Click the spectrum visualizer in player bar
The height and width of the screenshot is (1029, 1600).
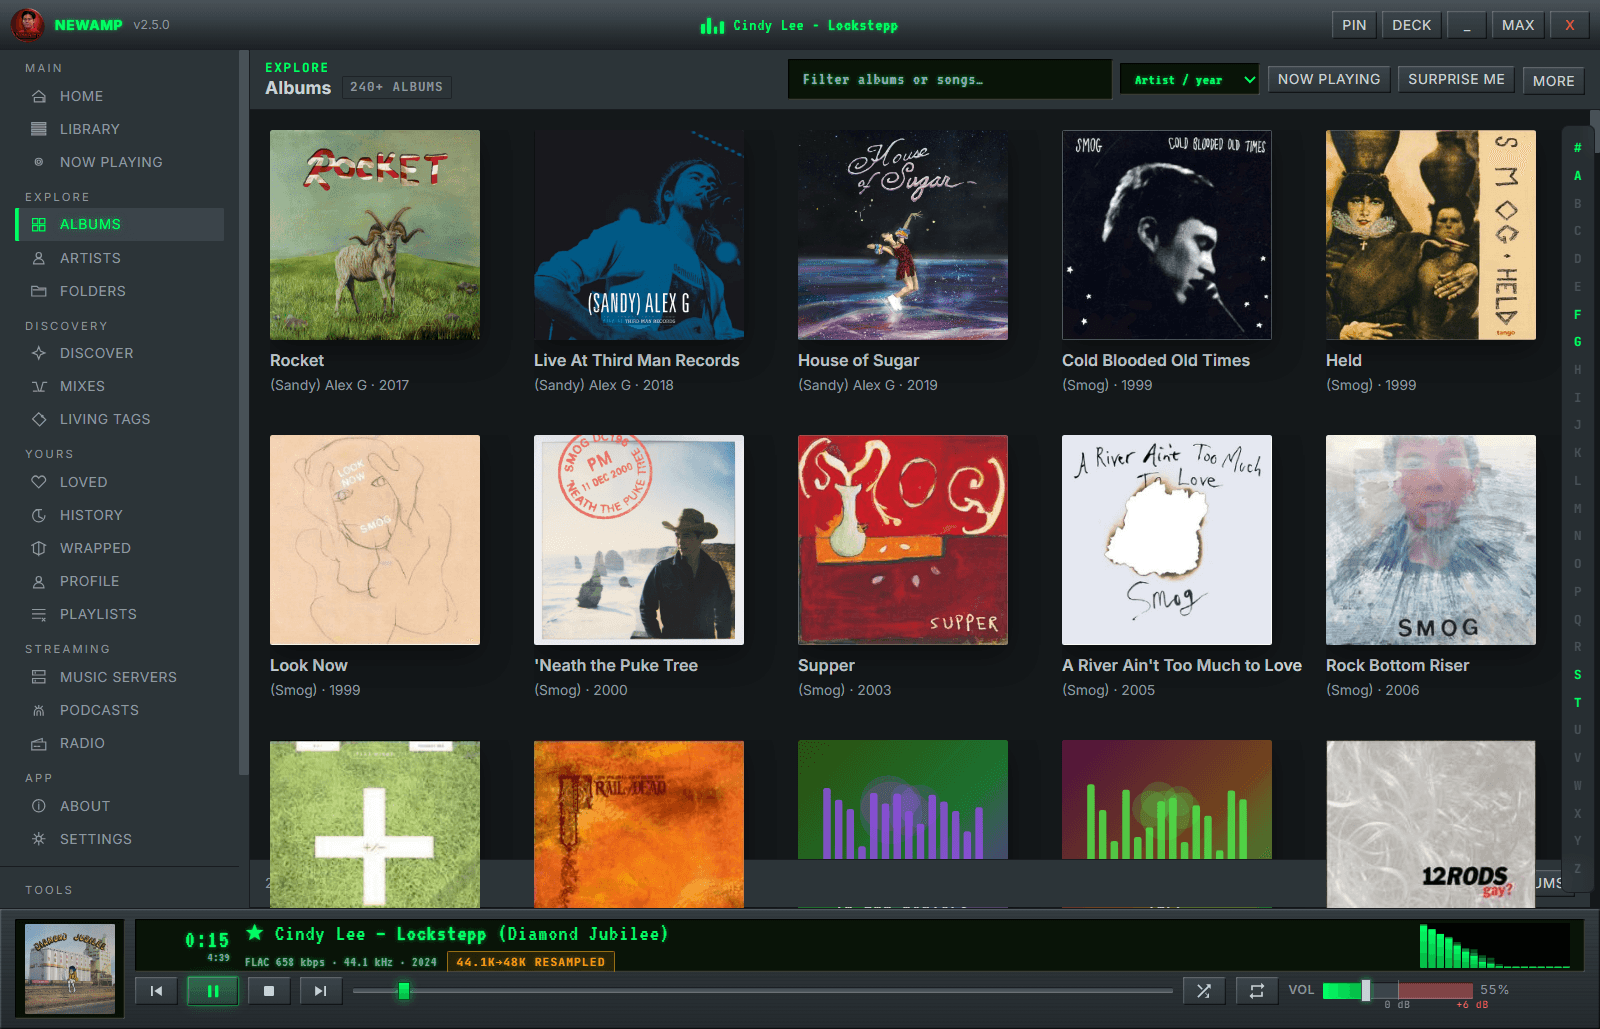point(1495,946)
